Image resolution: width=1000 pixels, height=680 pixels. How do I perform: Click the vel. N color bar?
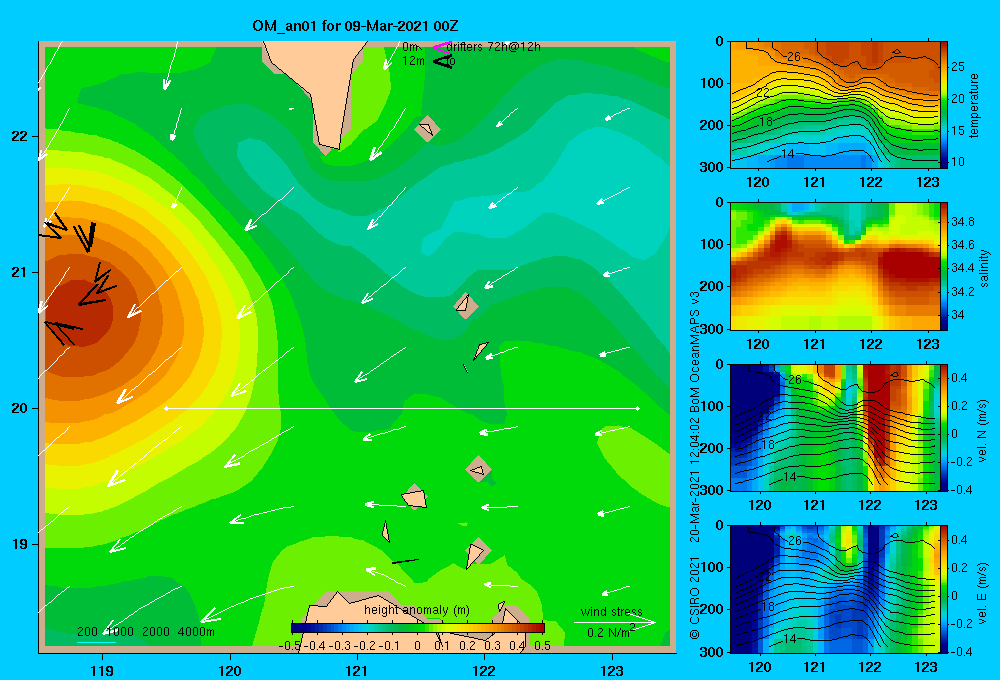tap(943, 427)
